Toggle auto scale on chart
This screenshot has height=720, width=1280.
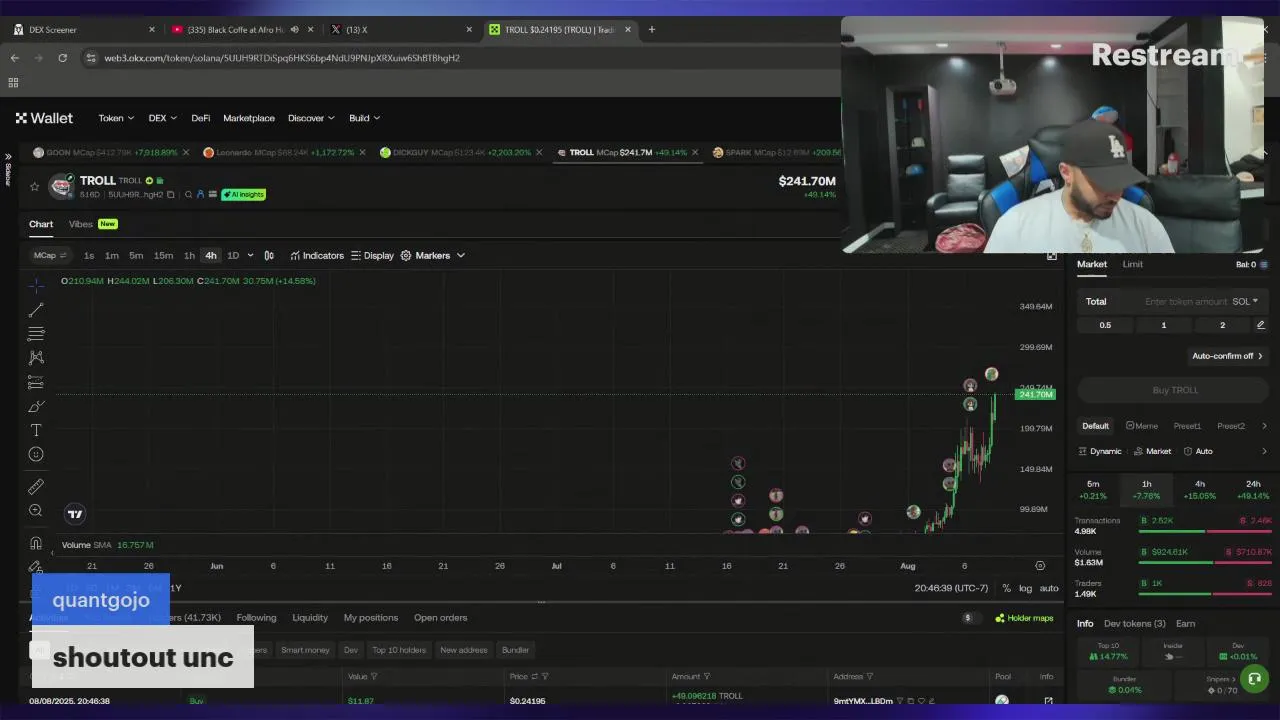pyautogui.click(x=1049, y=588)
